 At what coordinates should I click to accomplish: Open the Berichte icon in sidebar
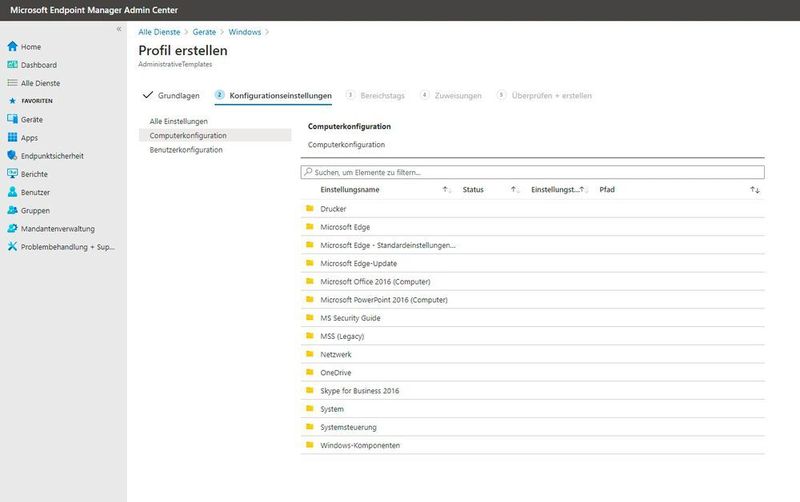pos(12,173)
